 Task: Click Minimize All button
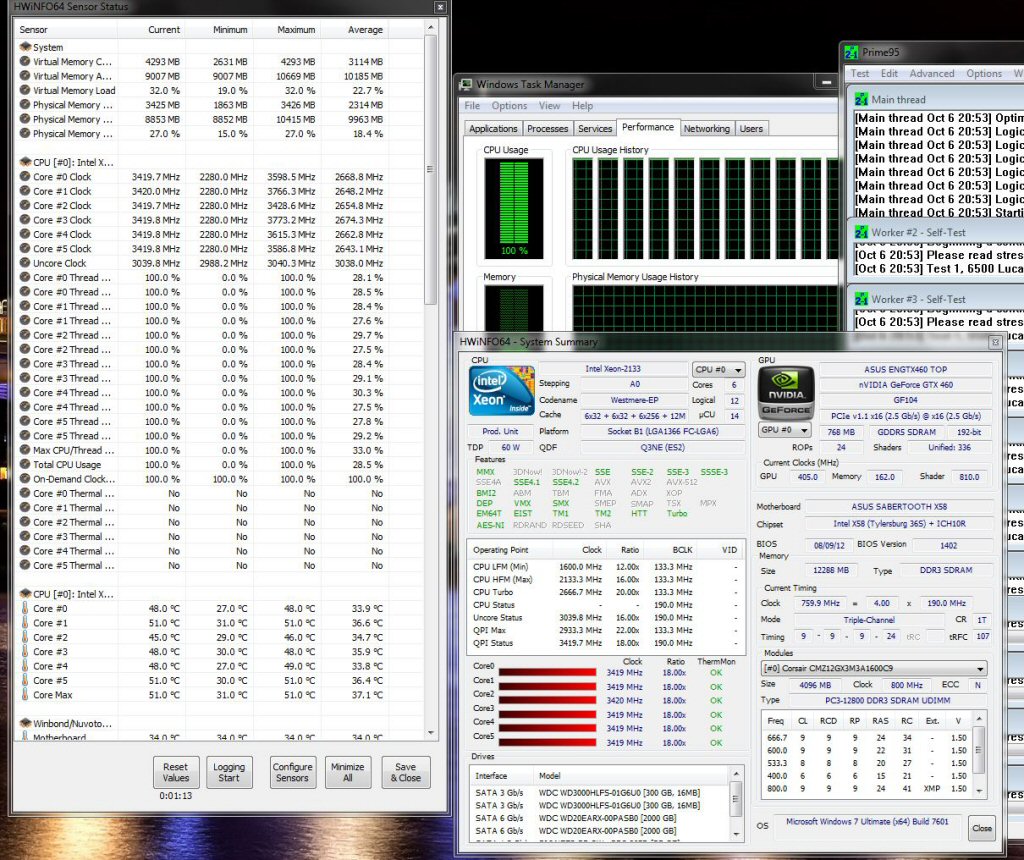(x=347, y=772)
